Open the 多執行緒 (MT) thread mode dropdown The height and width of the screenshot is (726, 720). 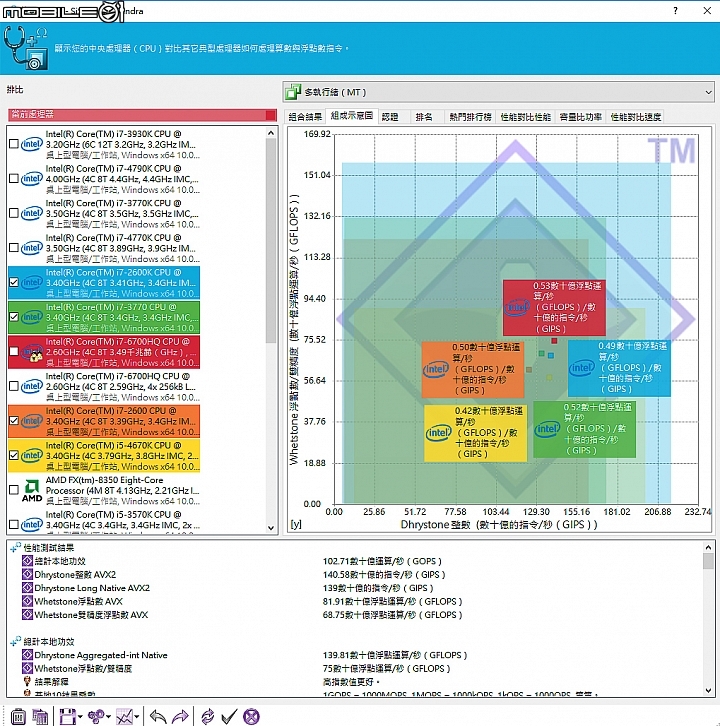[498, 92]
